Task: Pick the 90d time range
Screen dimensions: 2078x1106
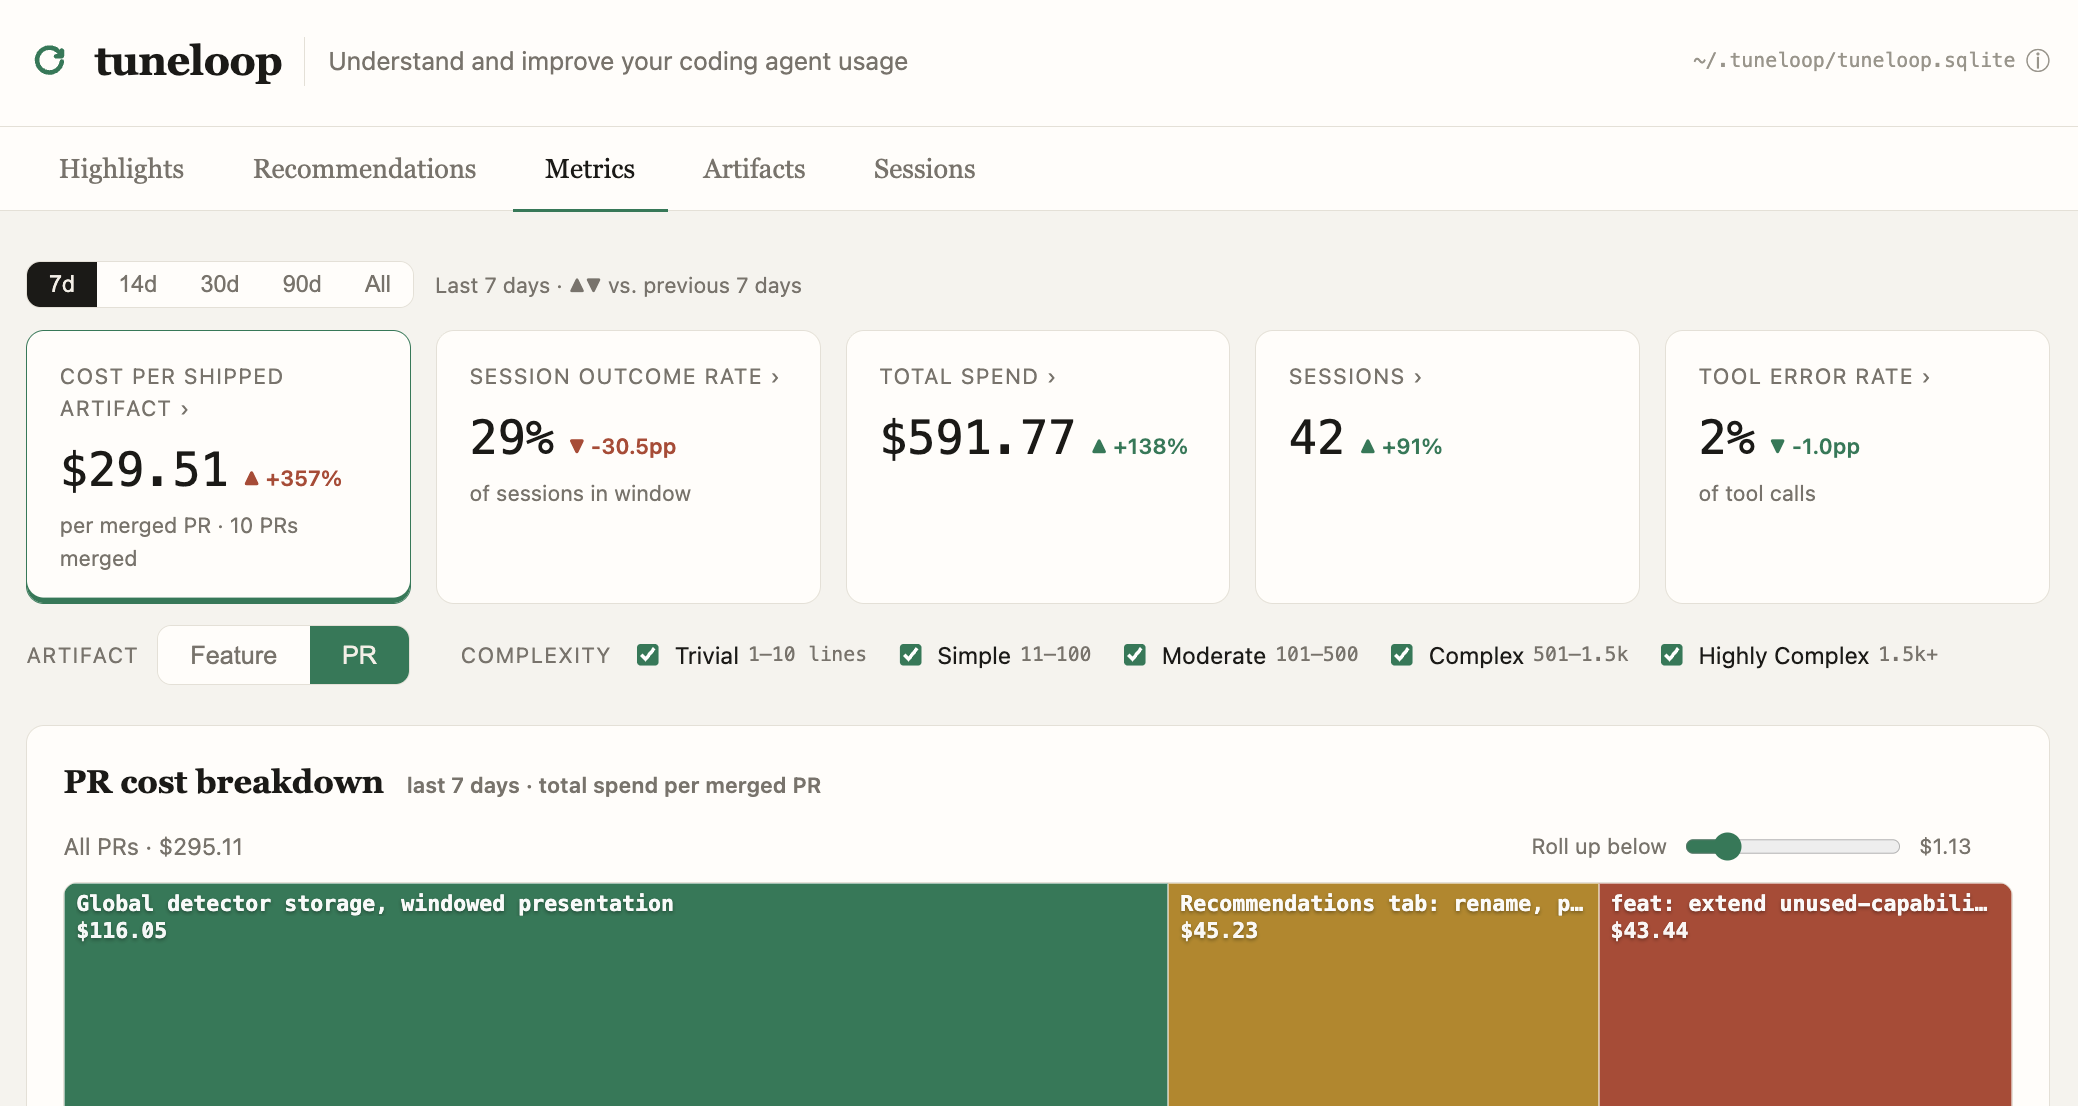Action: (x=302, y=284)
